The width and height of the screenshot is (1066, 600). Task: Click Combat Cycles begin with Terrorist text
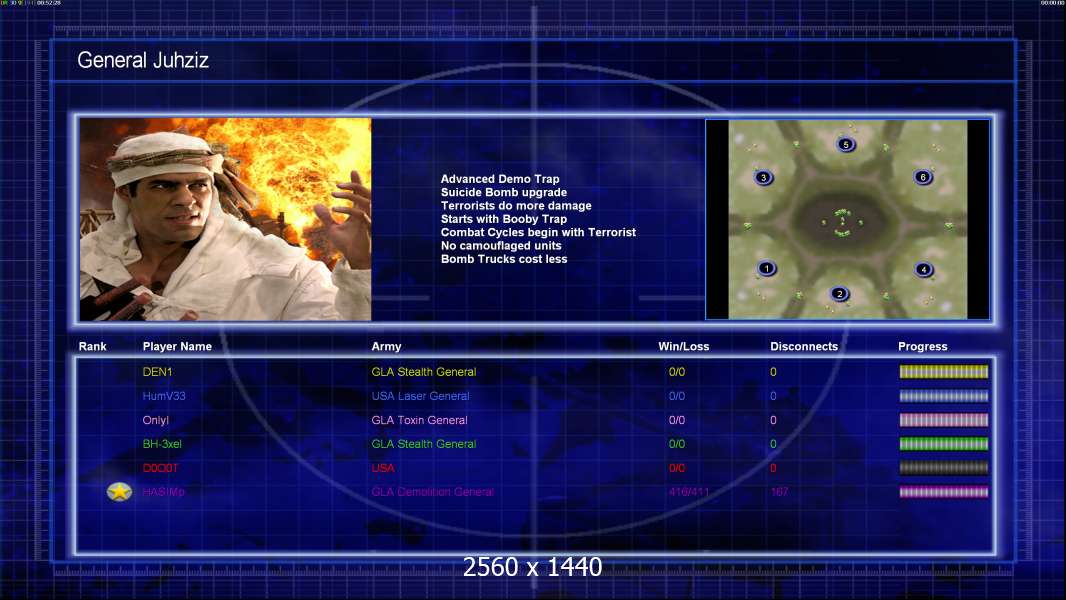point(538,232)
